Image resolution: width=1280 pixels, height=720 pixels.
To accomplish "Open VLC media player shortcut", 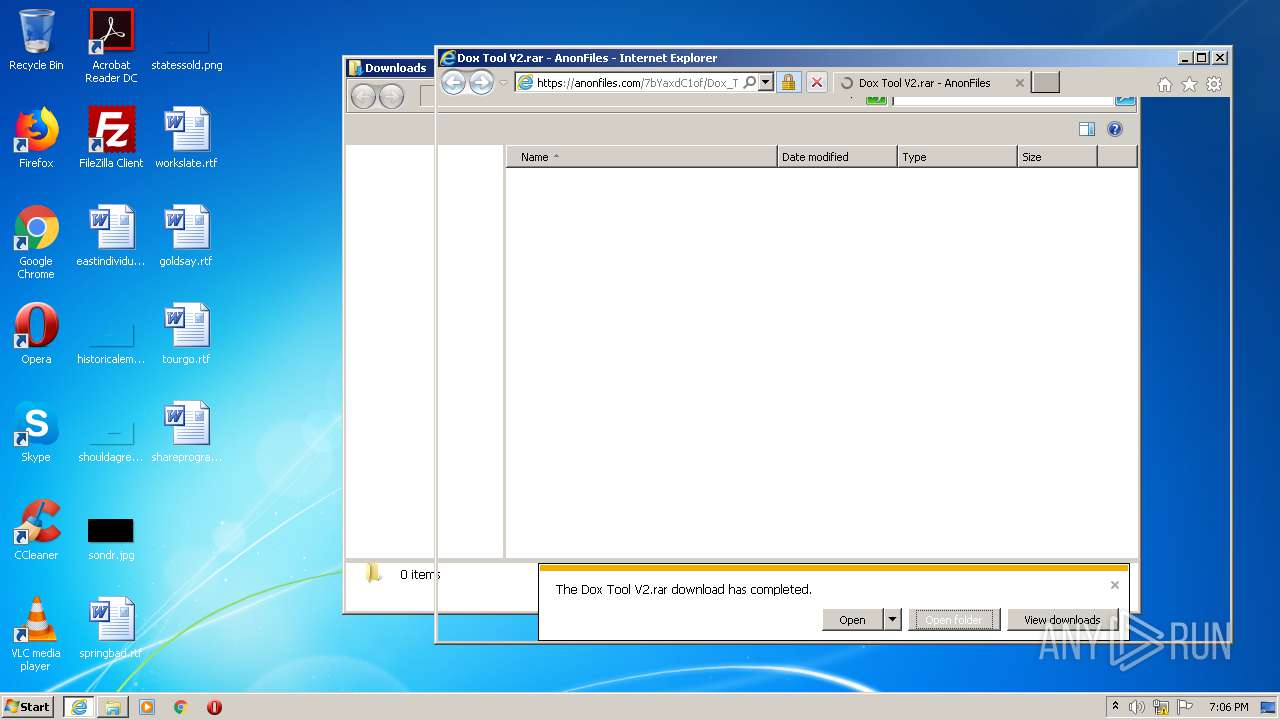I will (x=36, y=634).
